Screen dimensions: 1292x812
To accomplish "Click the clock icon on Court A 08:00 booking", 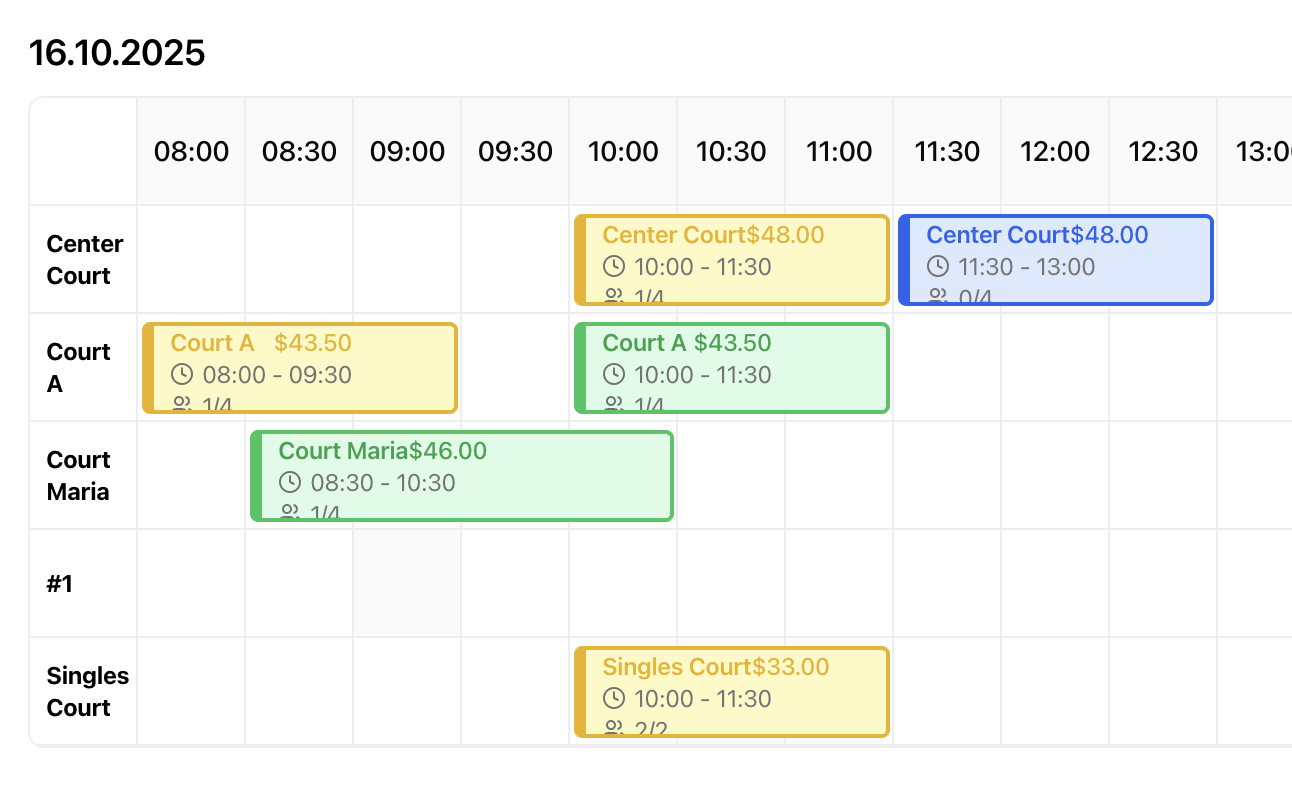I will (x=182, y=375).
